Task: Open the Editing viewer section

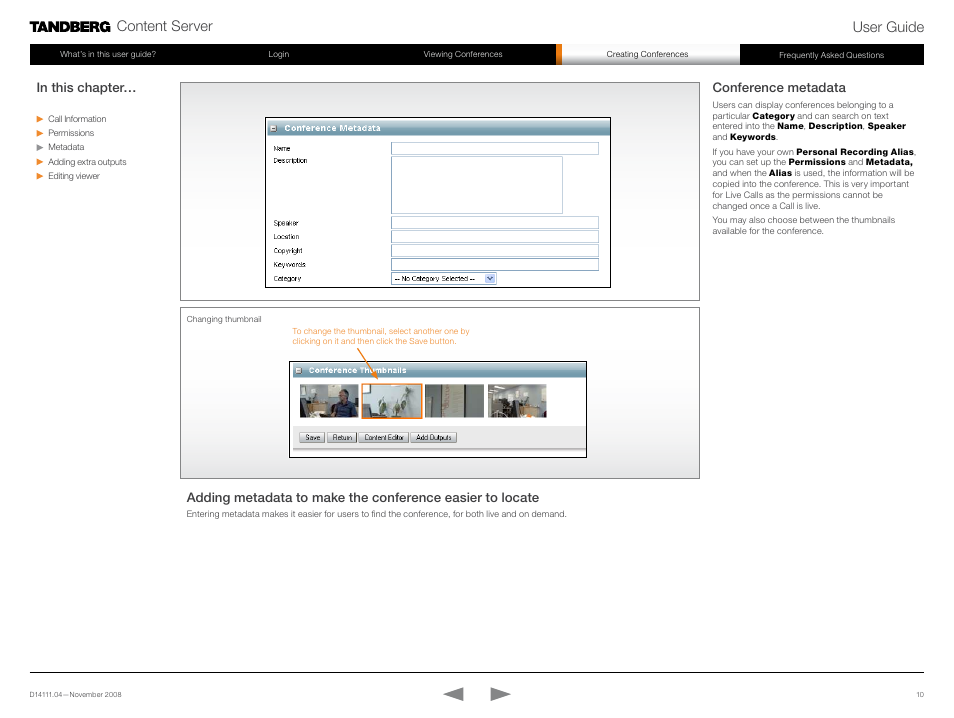Action: (x=74, y=176)
